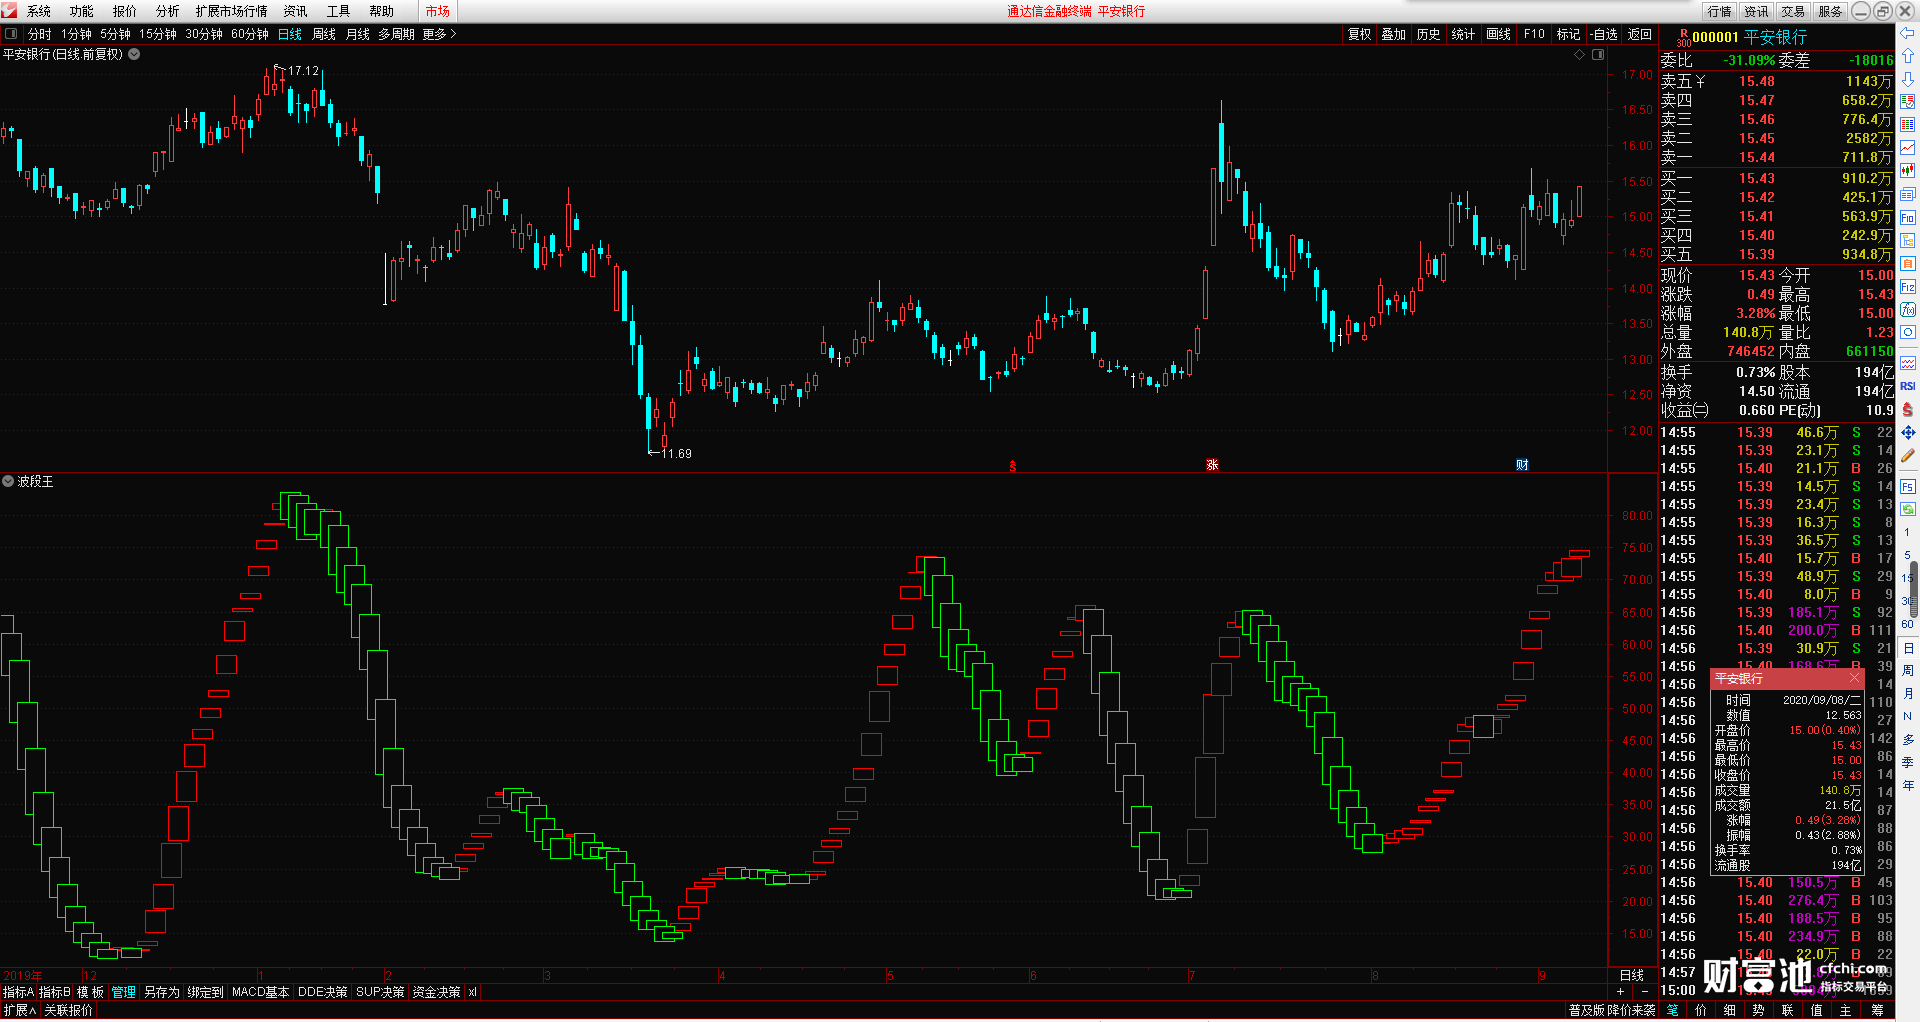Expand the 扩展 panel at bottom-left
This screenshot has height=1022, width=1920.
(x=20, y=1011)
